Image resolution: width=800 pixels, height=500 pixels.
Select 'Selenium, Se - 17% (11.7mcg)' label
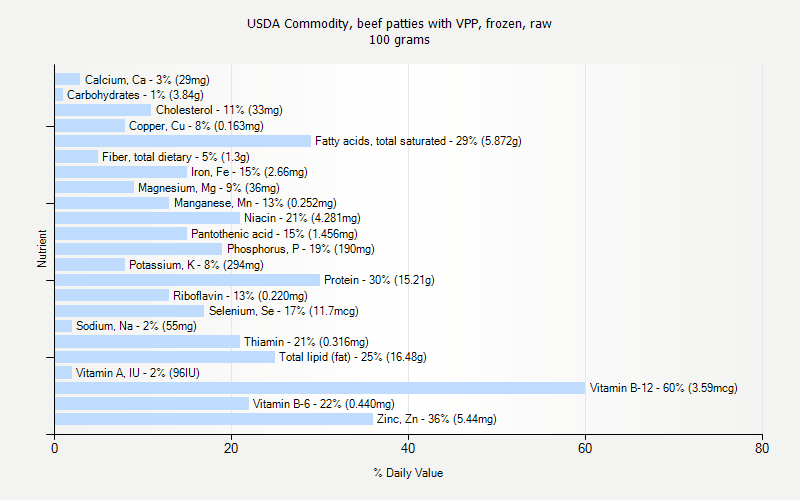click(x=284, y=311)
